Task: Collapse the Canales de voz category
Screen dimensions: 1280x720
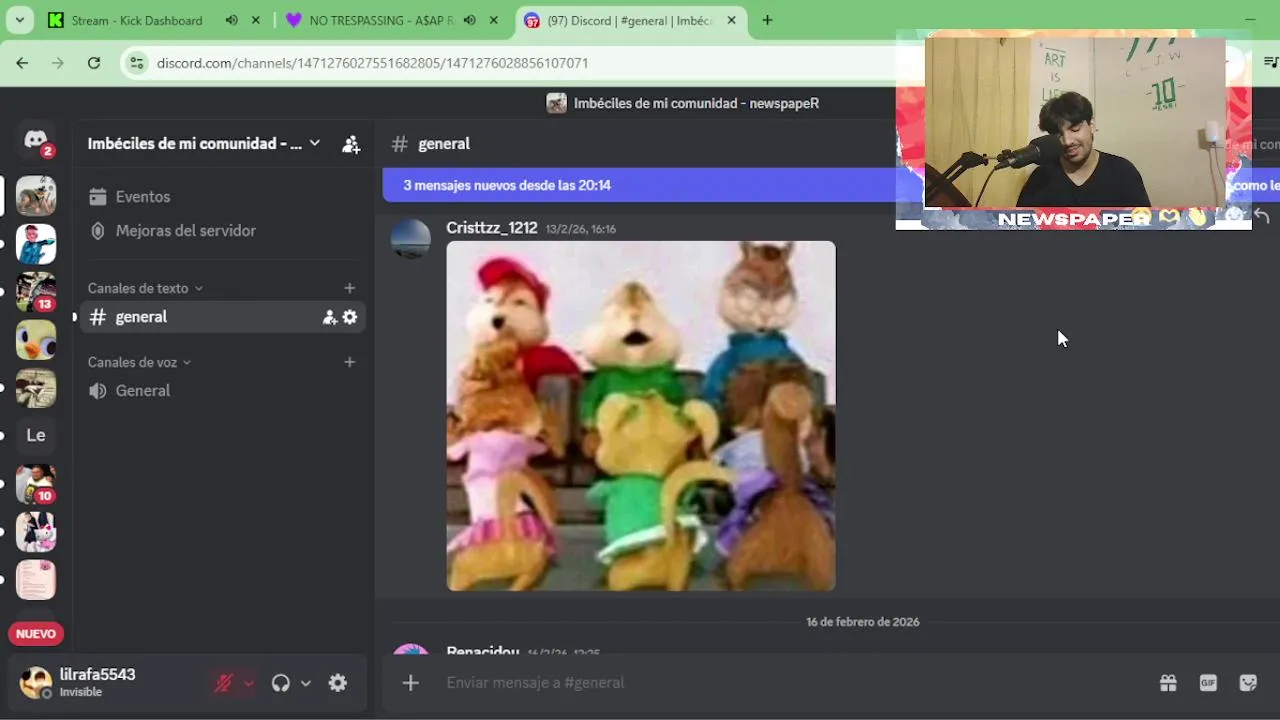Action: pos(139,362)
